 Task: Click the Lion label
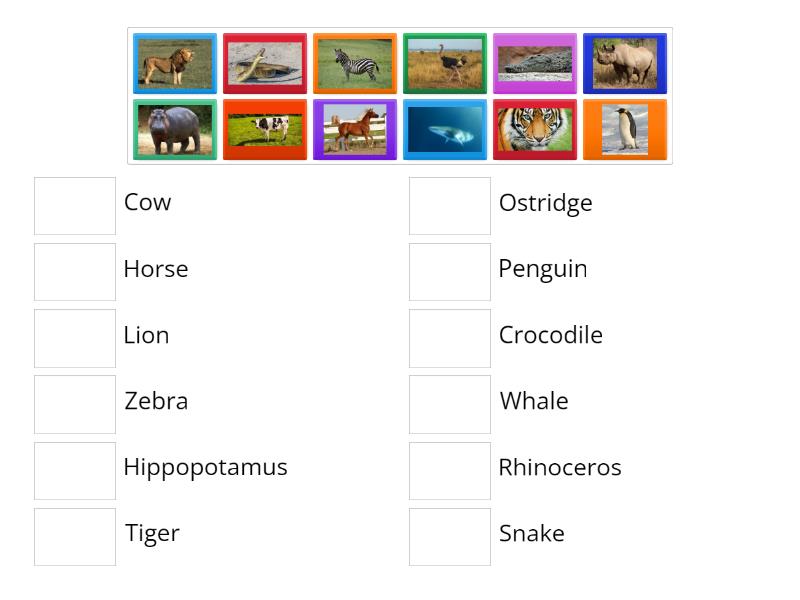(x=146, y=335)
